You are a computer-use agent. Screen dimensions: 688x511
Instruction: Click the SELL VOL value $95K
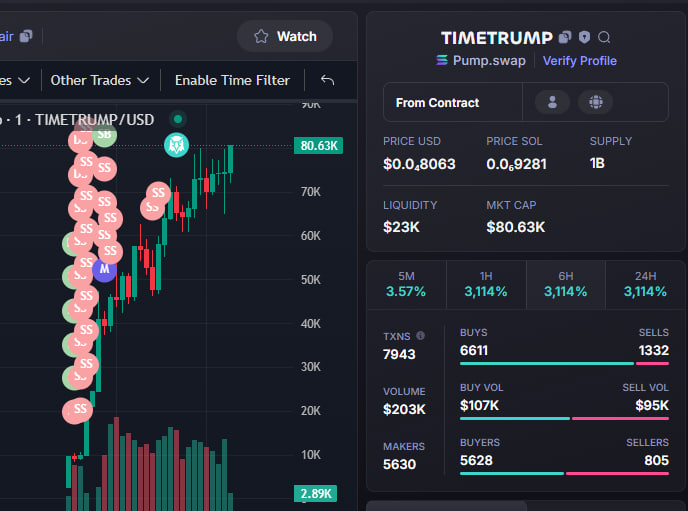(652, 405)
